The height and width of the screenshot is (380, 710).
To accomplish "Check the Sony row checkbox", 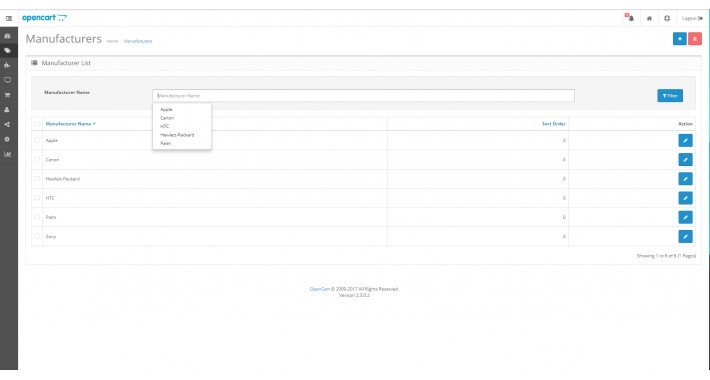I will click(37, 236).
